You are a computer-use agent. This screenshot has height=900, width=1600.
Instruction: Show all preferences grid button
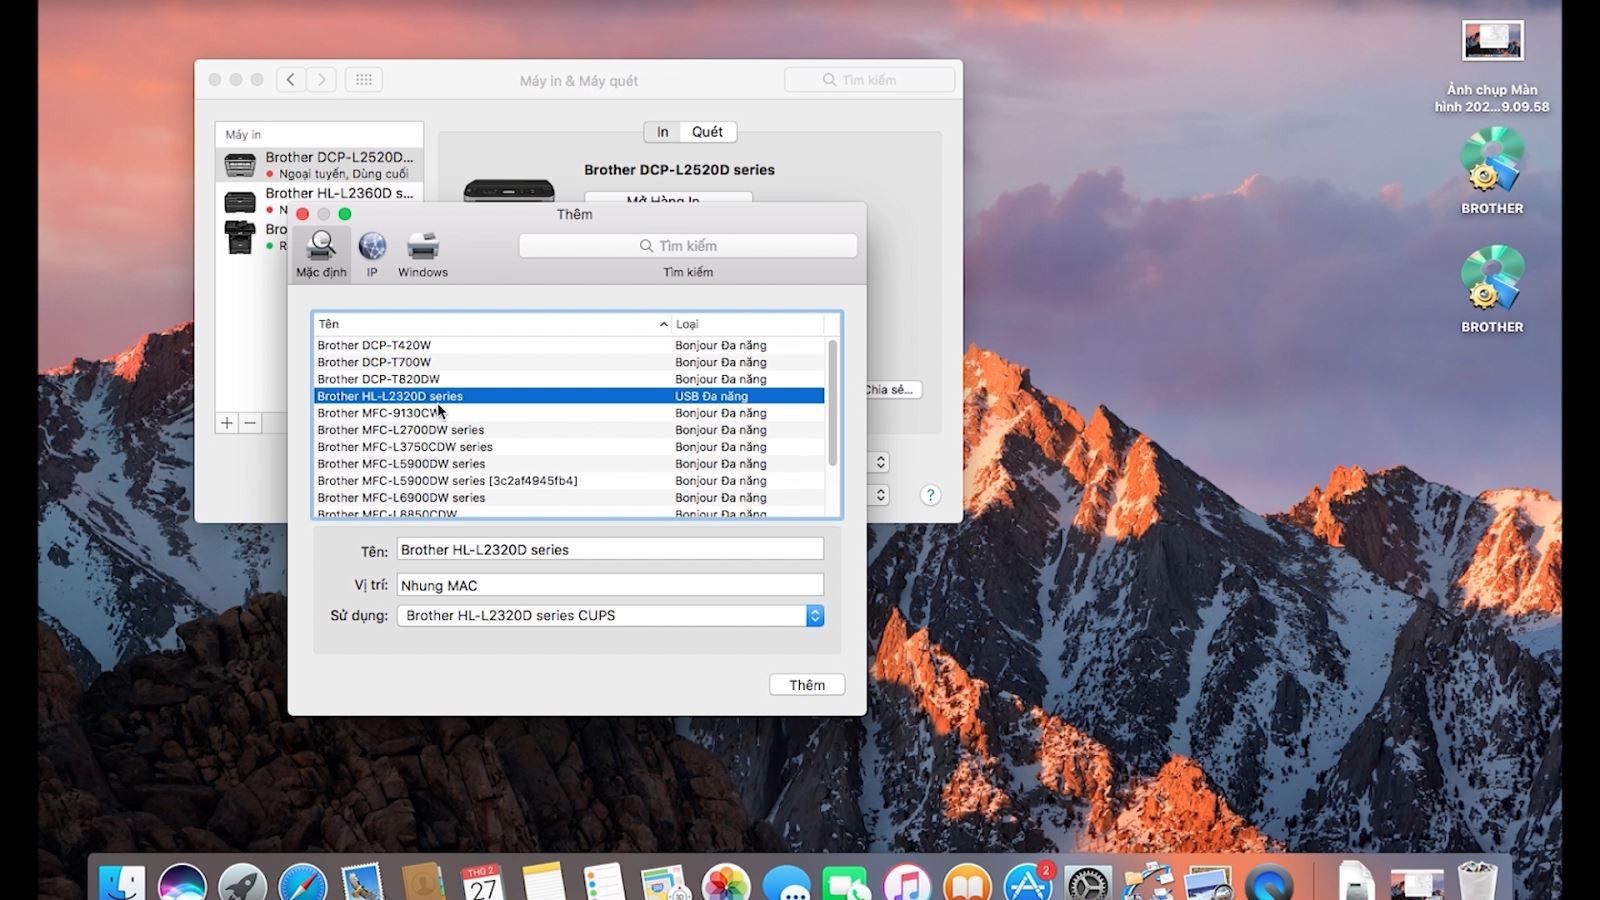363,80
